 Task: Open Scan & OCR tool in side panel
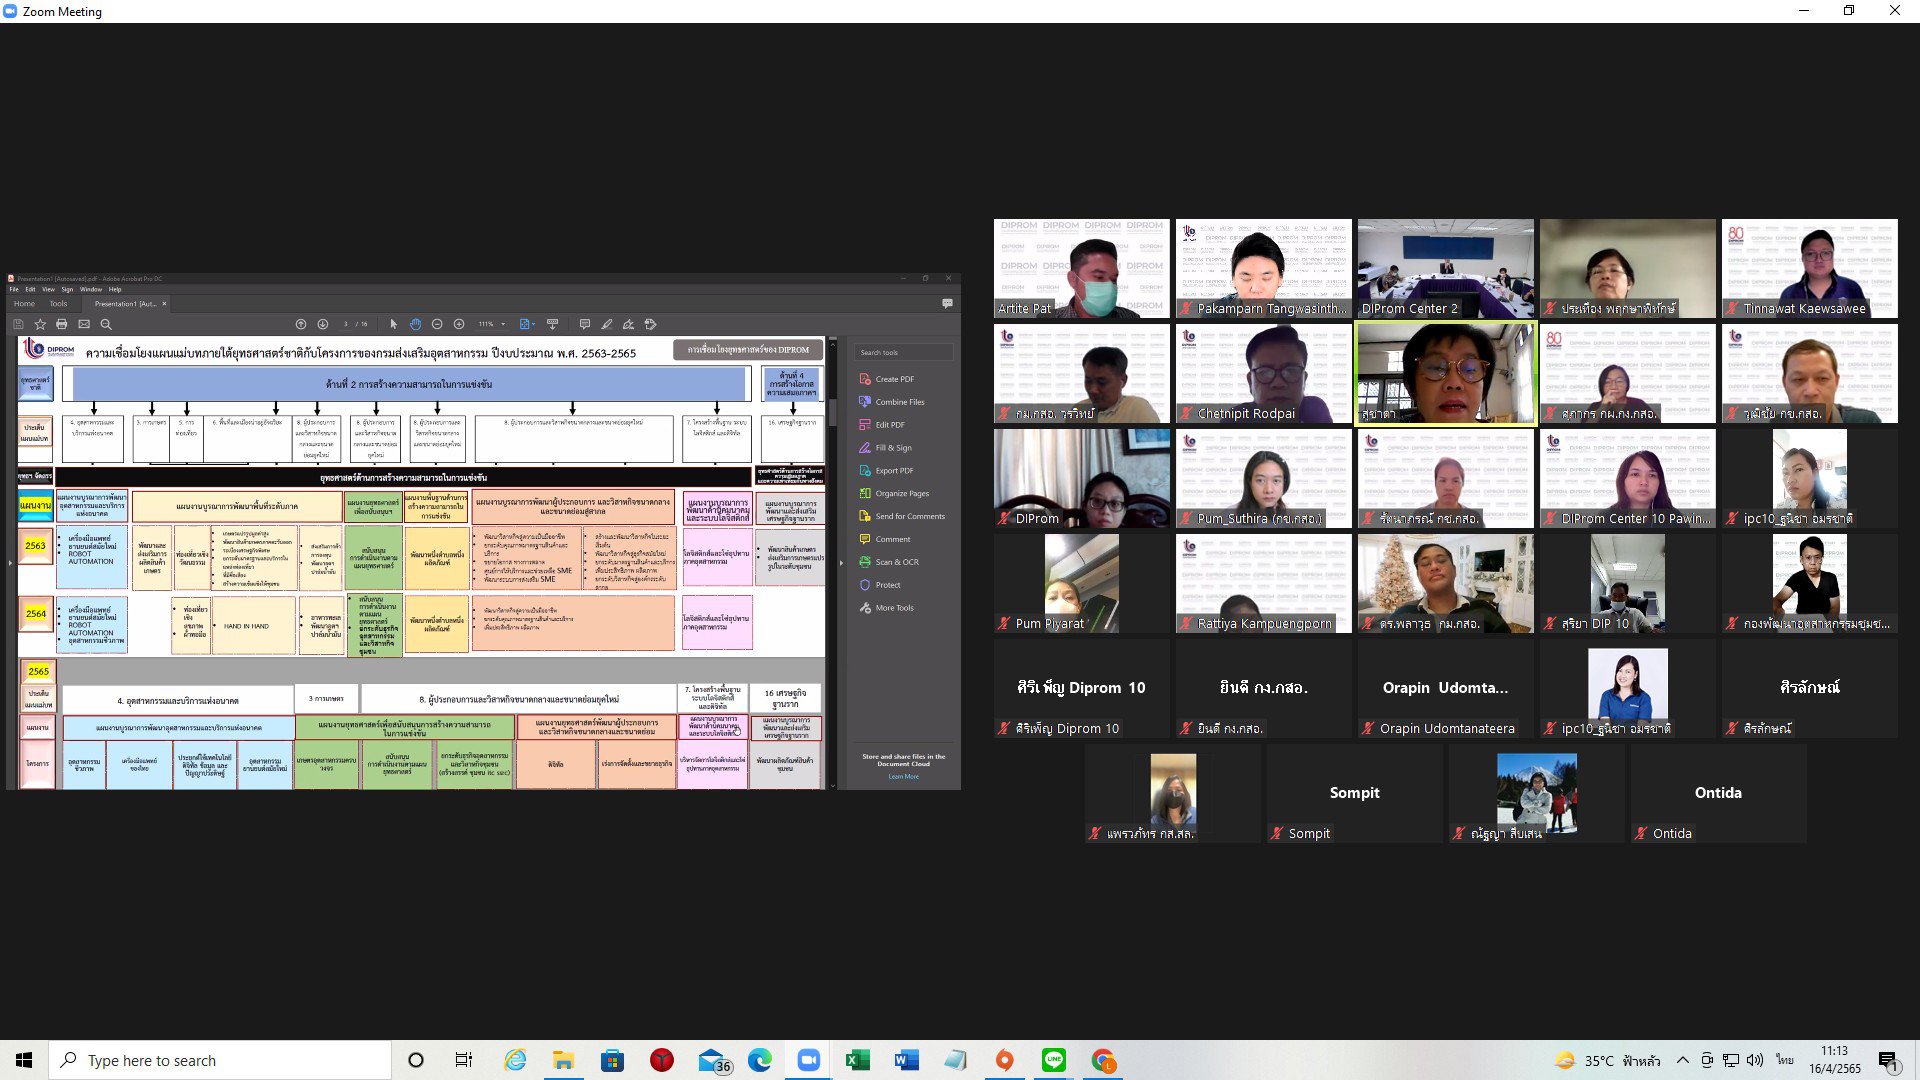tap(889, 562)
